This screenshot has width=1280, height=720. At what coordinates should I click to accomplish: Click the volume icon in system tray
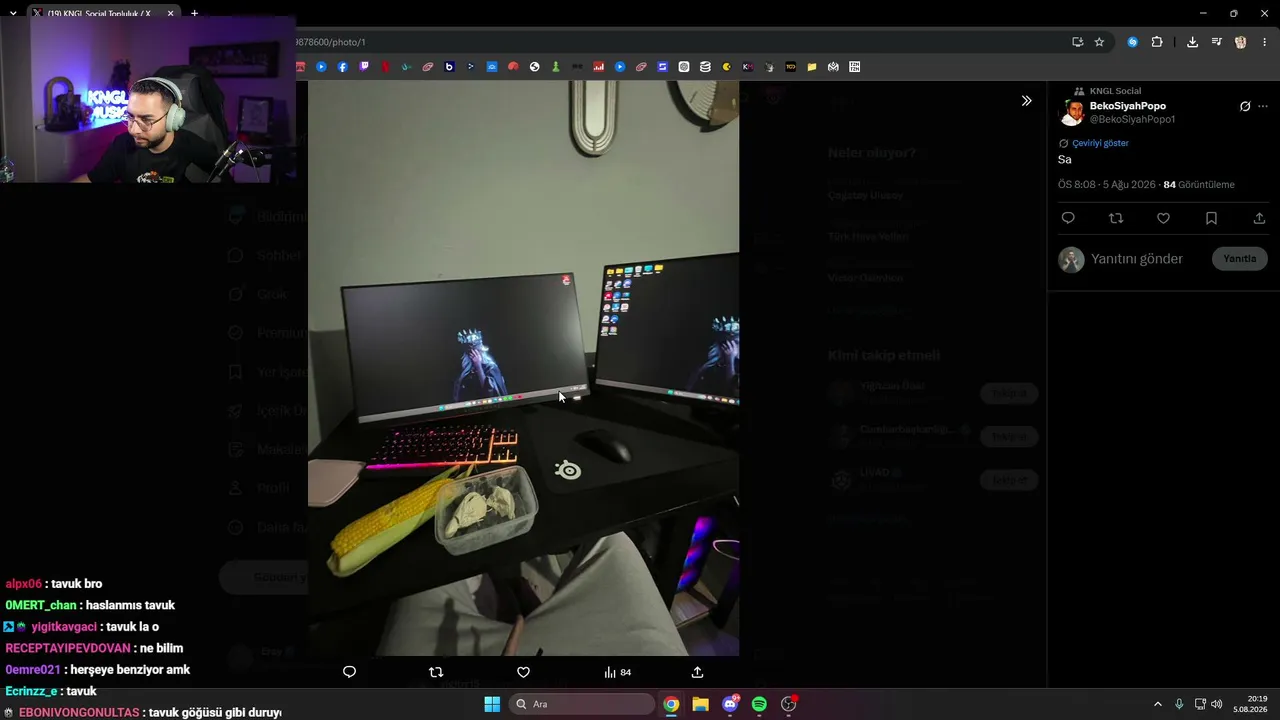coord(1217,704)
